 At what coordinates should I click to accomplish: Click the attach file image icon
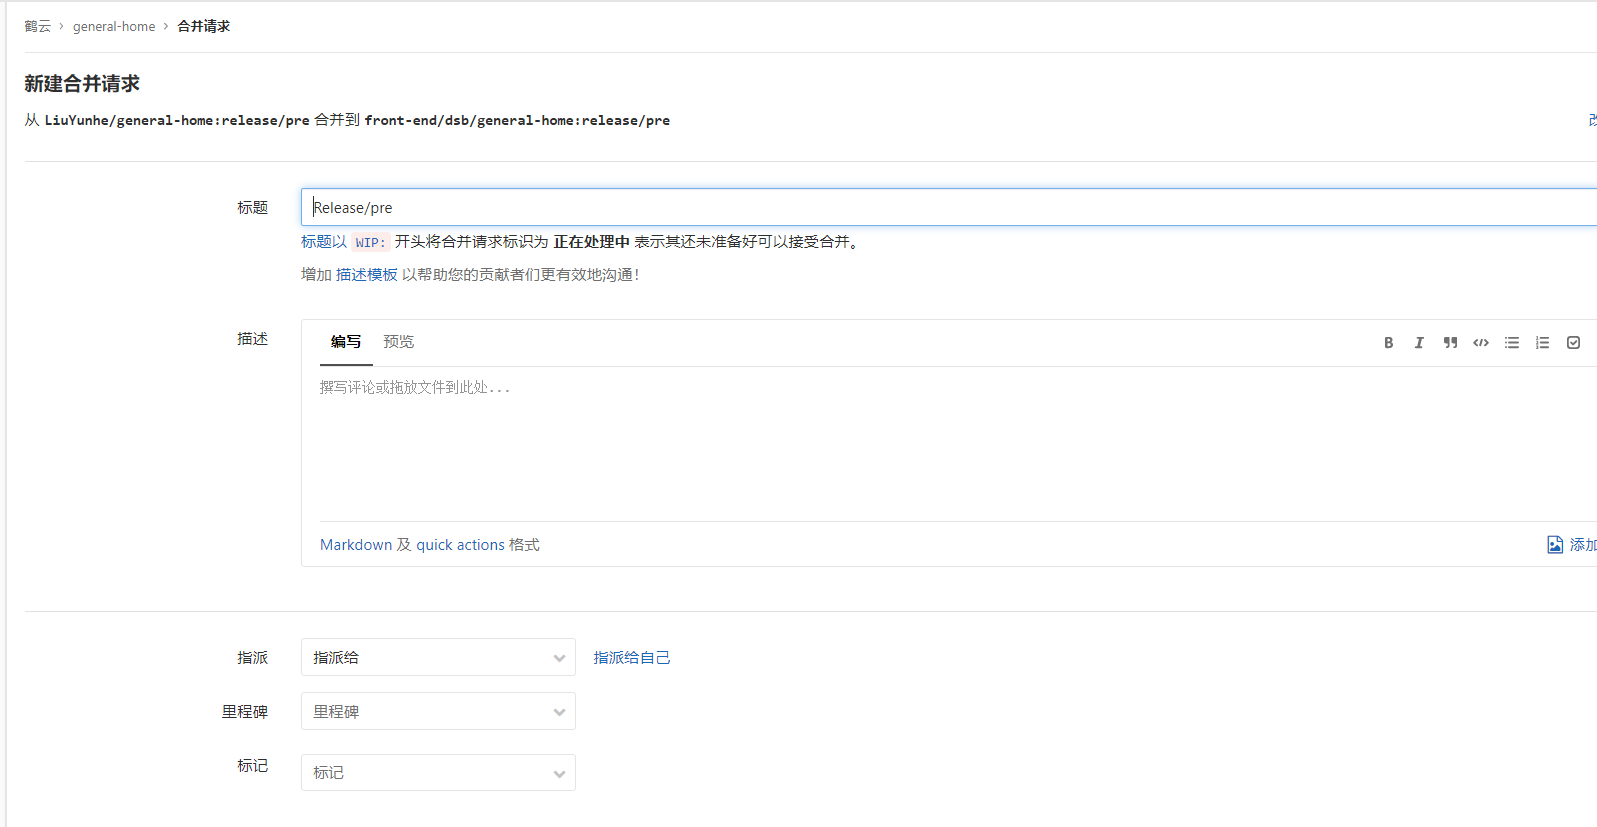[x=1555, y=545]
